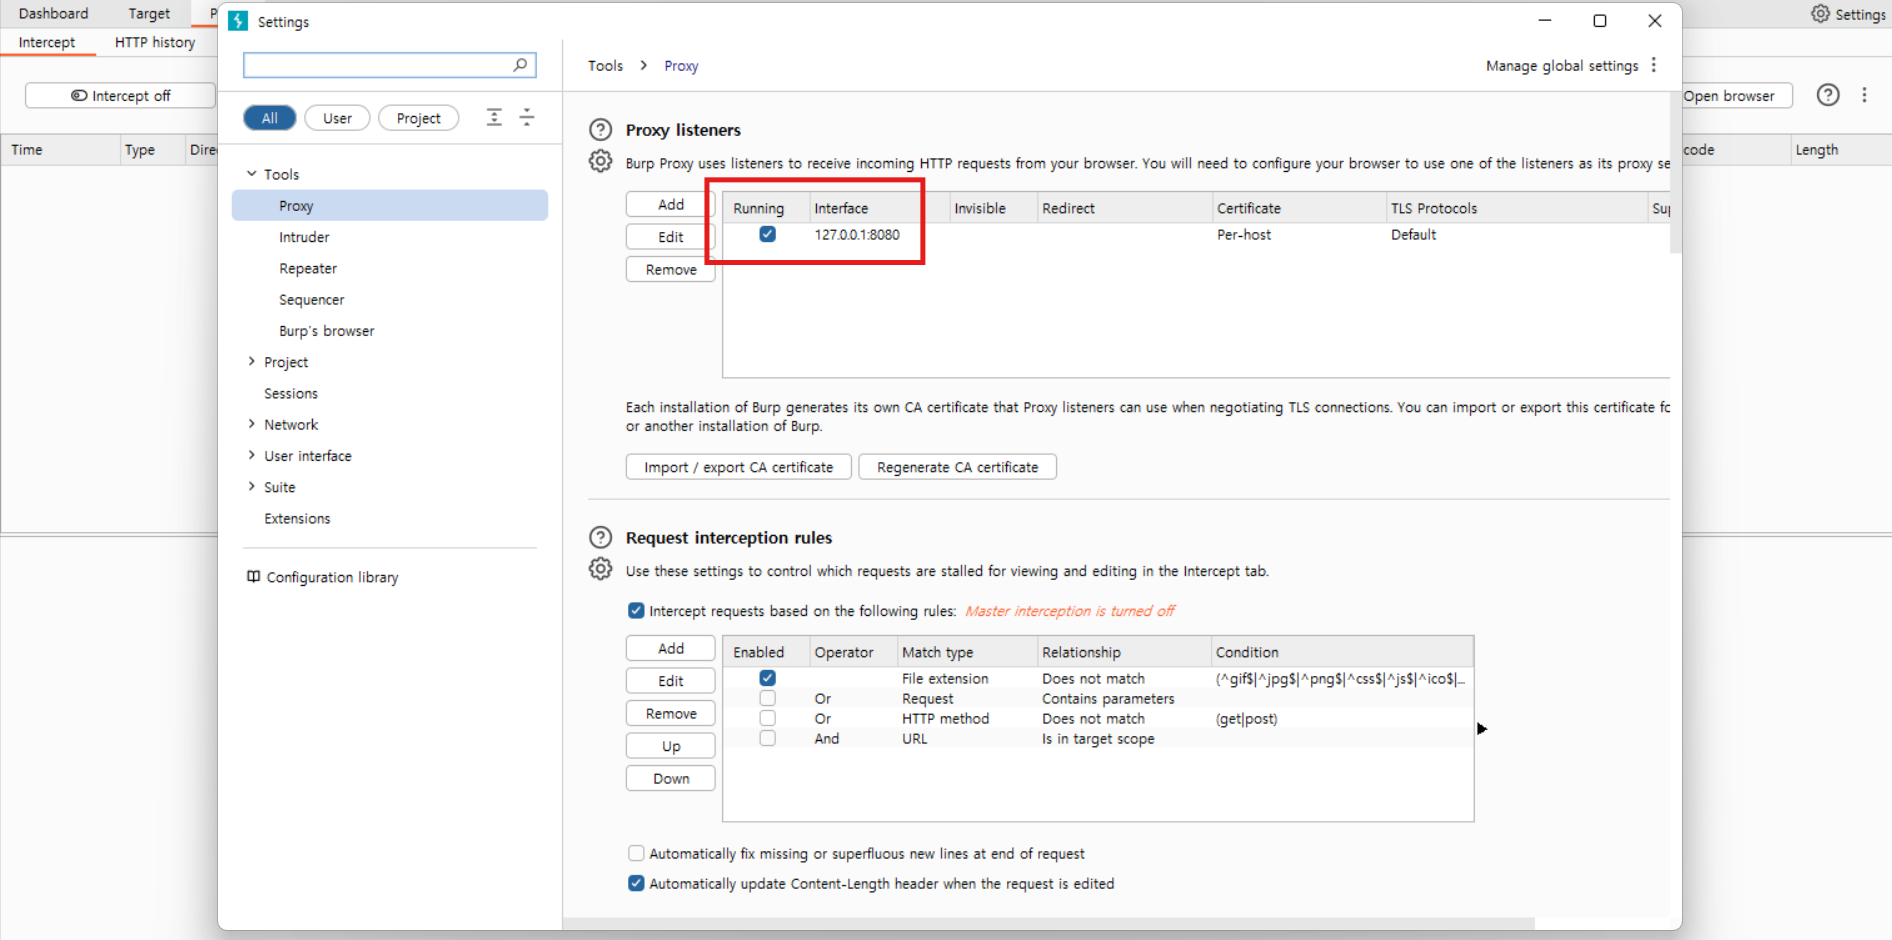
Task: Click Regenerate CA certificate
Action: [958, 467]
